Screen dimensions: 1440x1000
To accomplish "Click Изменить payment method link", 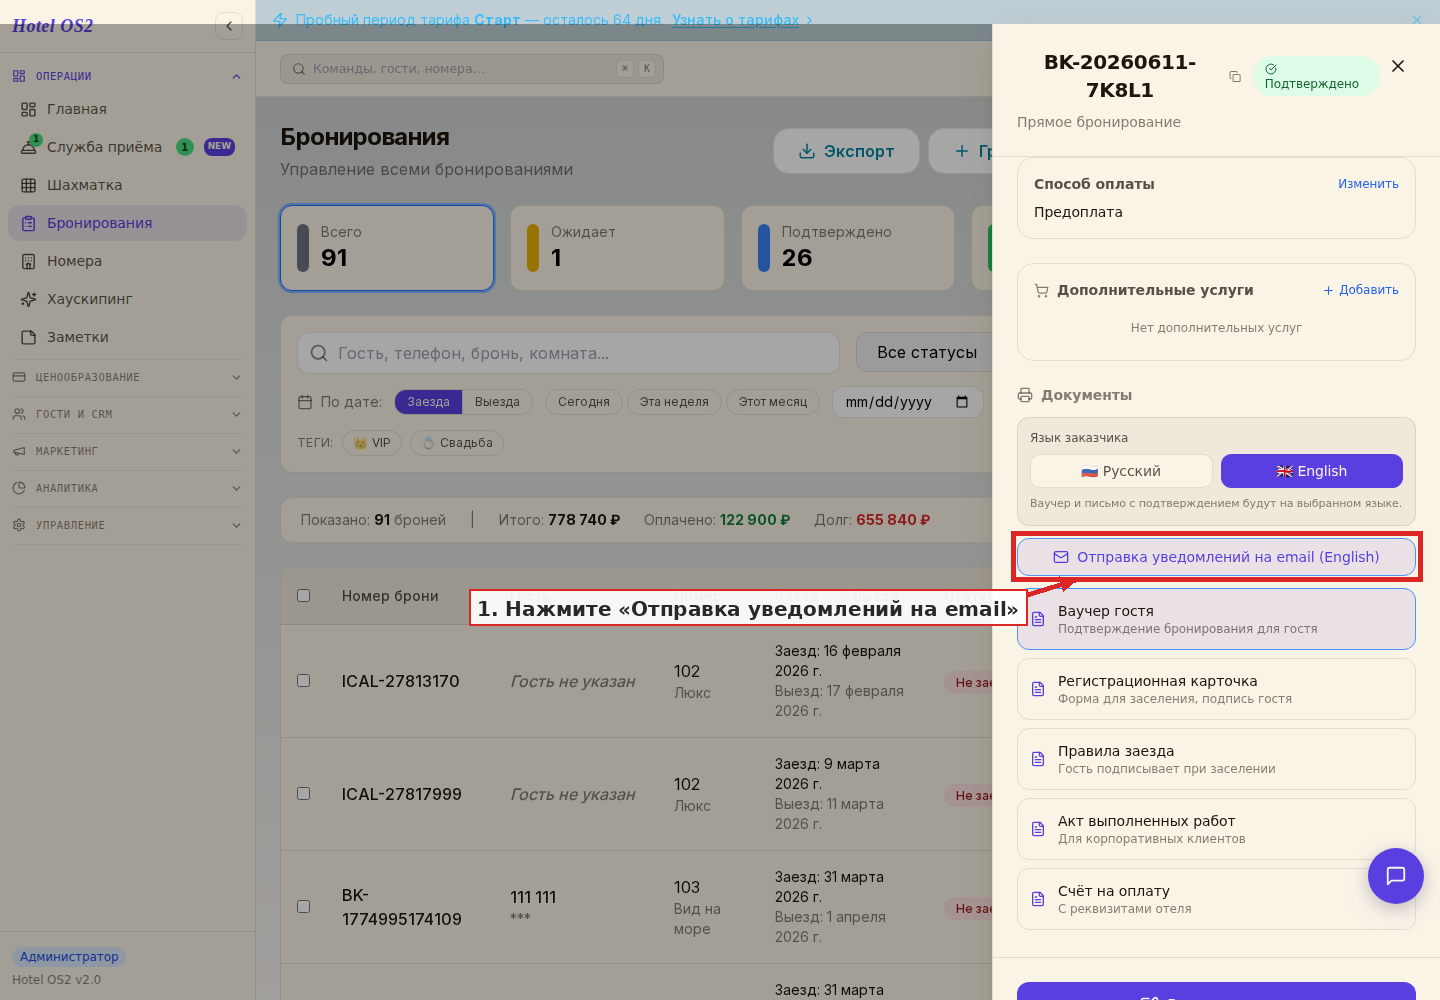I will tap(1368, 184).
